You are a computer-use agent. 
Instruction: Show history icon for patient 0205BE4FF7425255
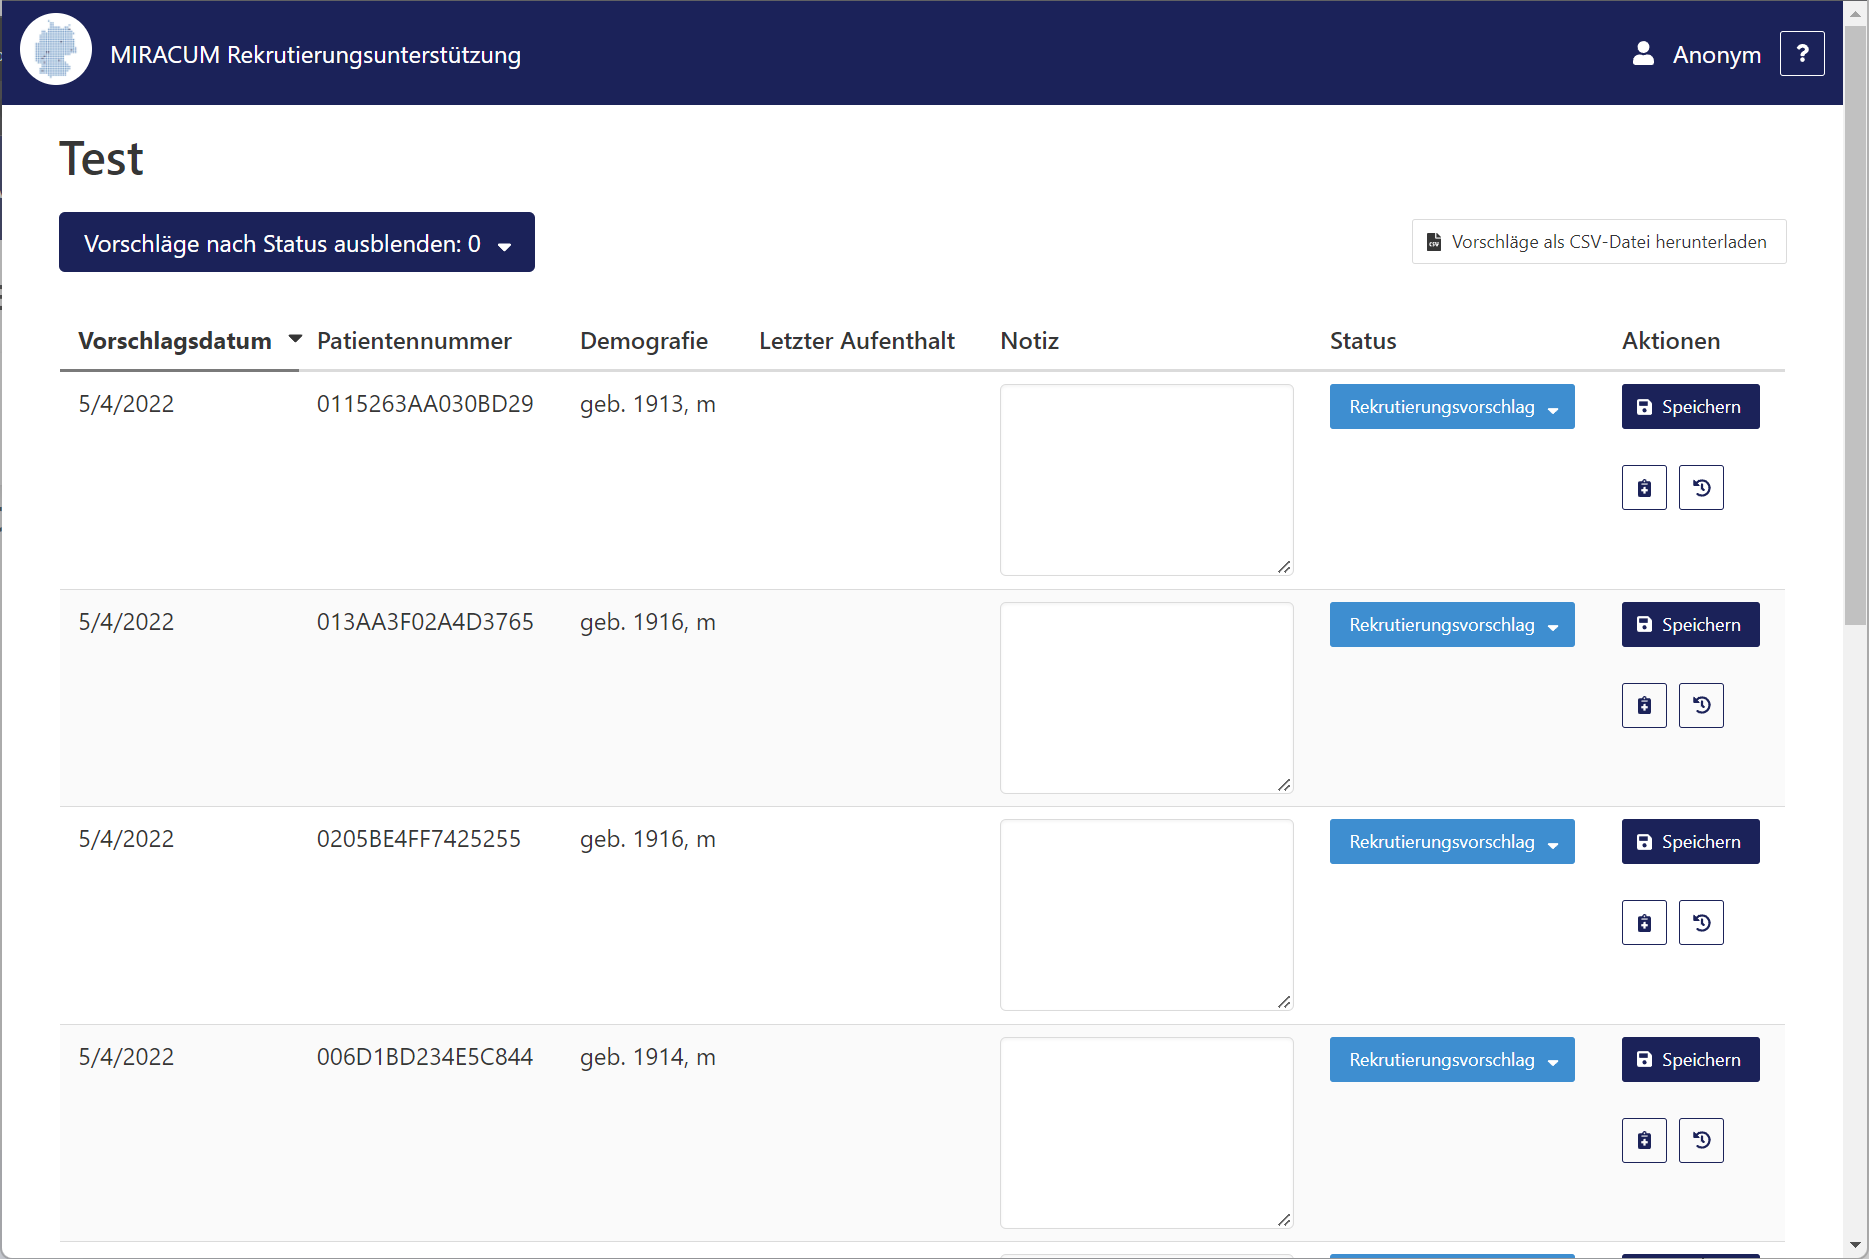(x=1701, y=923)
